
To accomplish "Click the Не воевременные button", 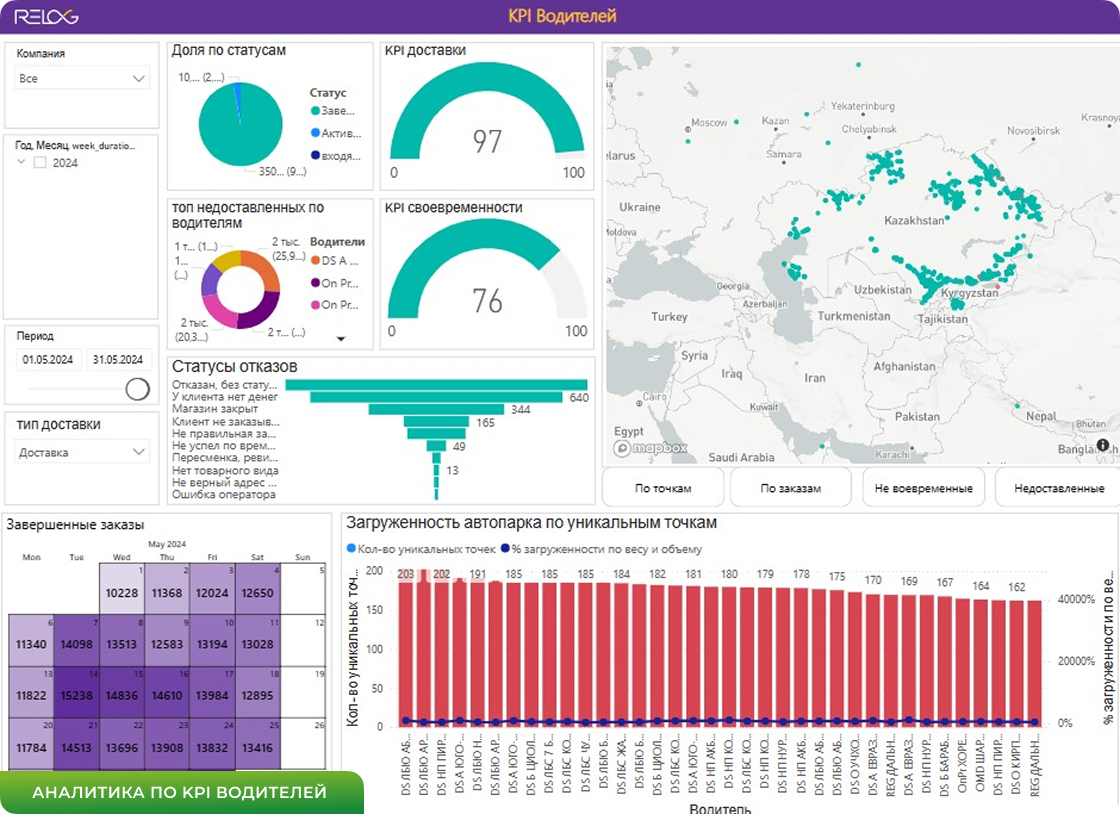I will 924,488.
